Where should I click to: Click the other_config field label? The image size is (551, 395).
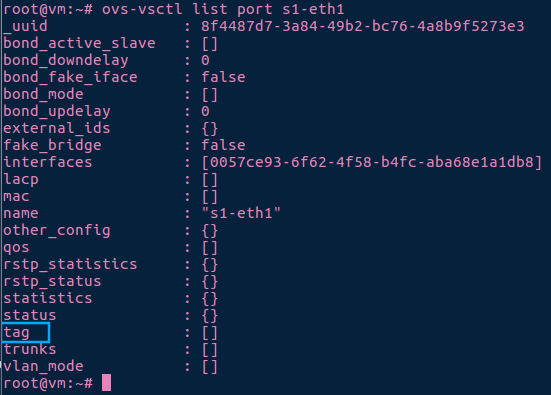(x=57, y=231)
